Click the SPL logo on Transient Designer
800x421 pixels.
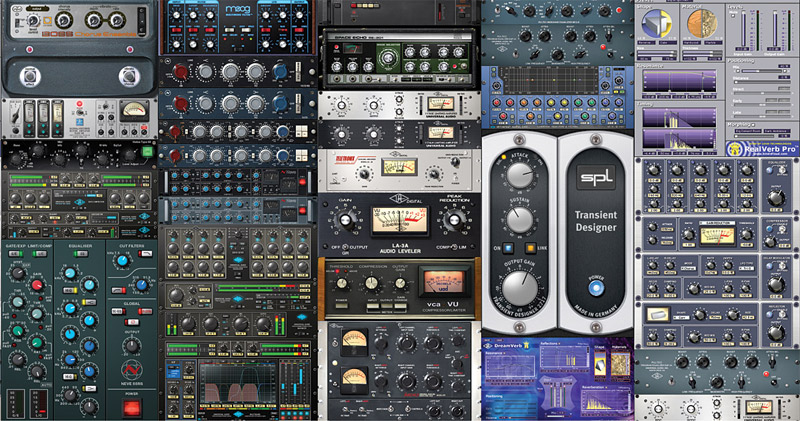tap(595, 178)
